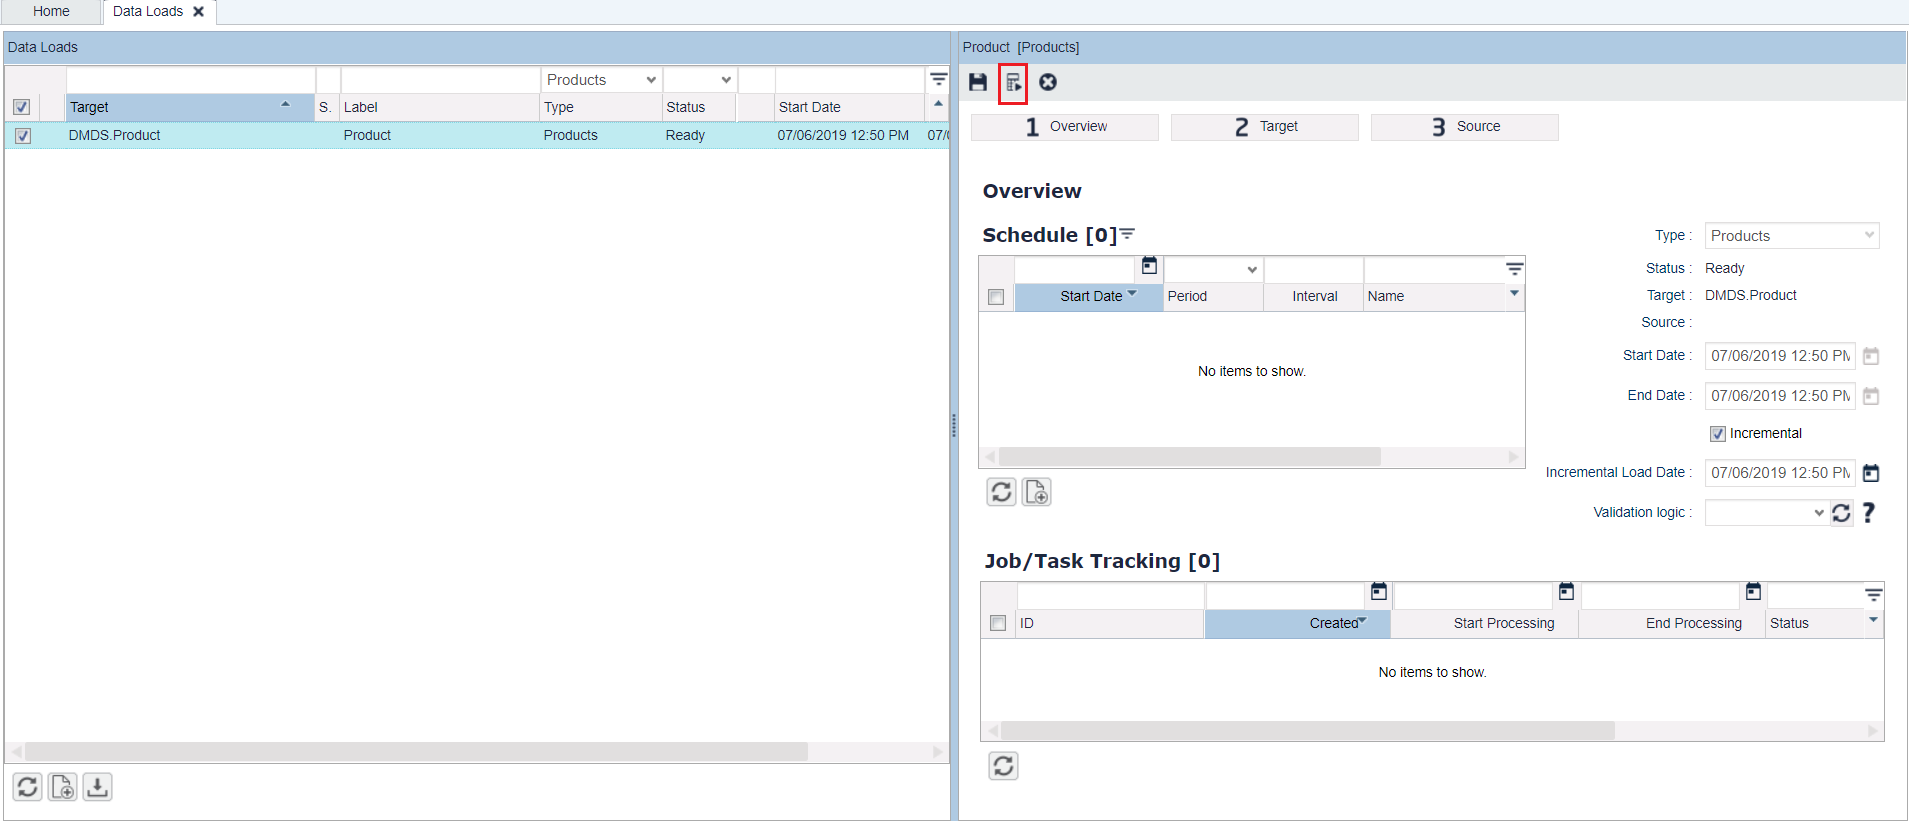Open the Validation logic help question mark
This screenshot has width=1909, height=824.
pos(1868,513)
